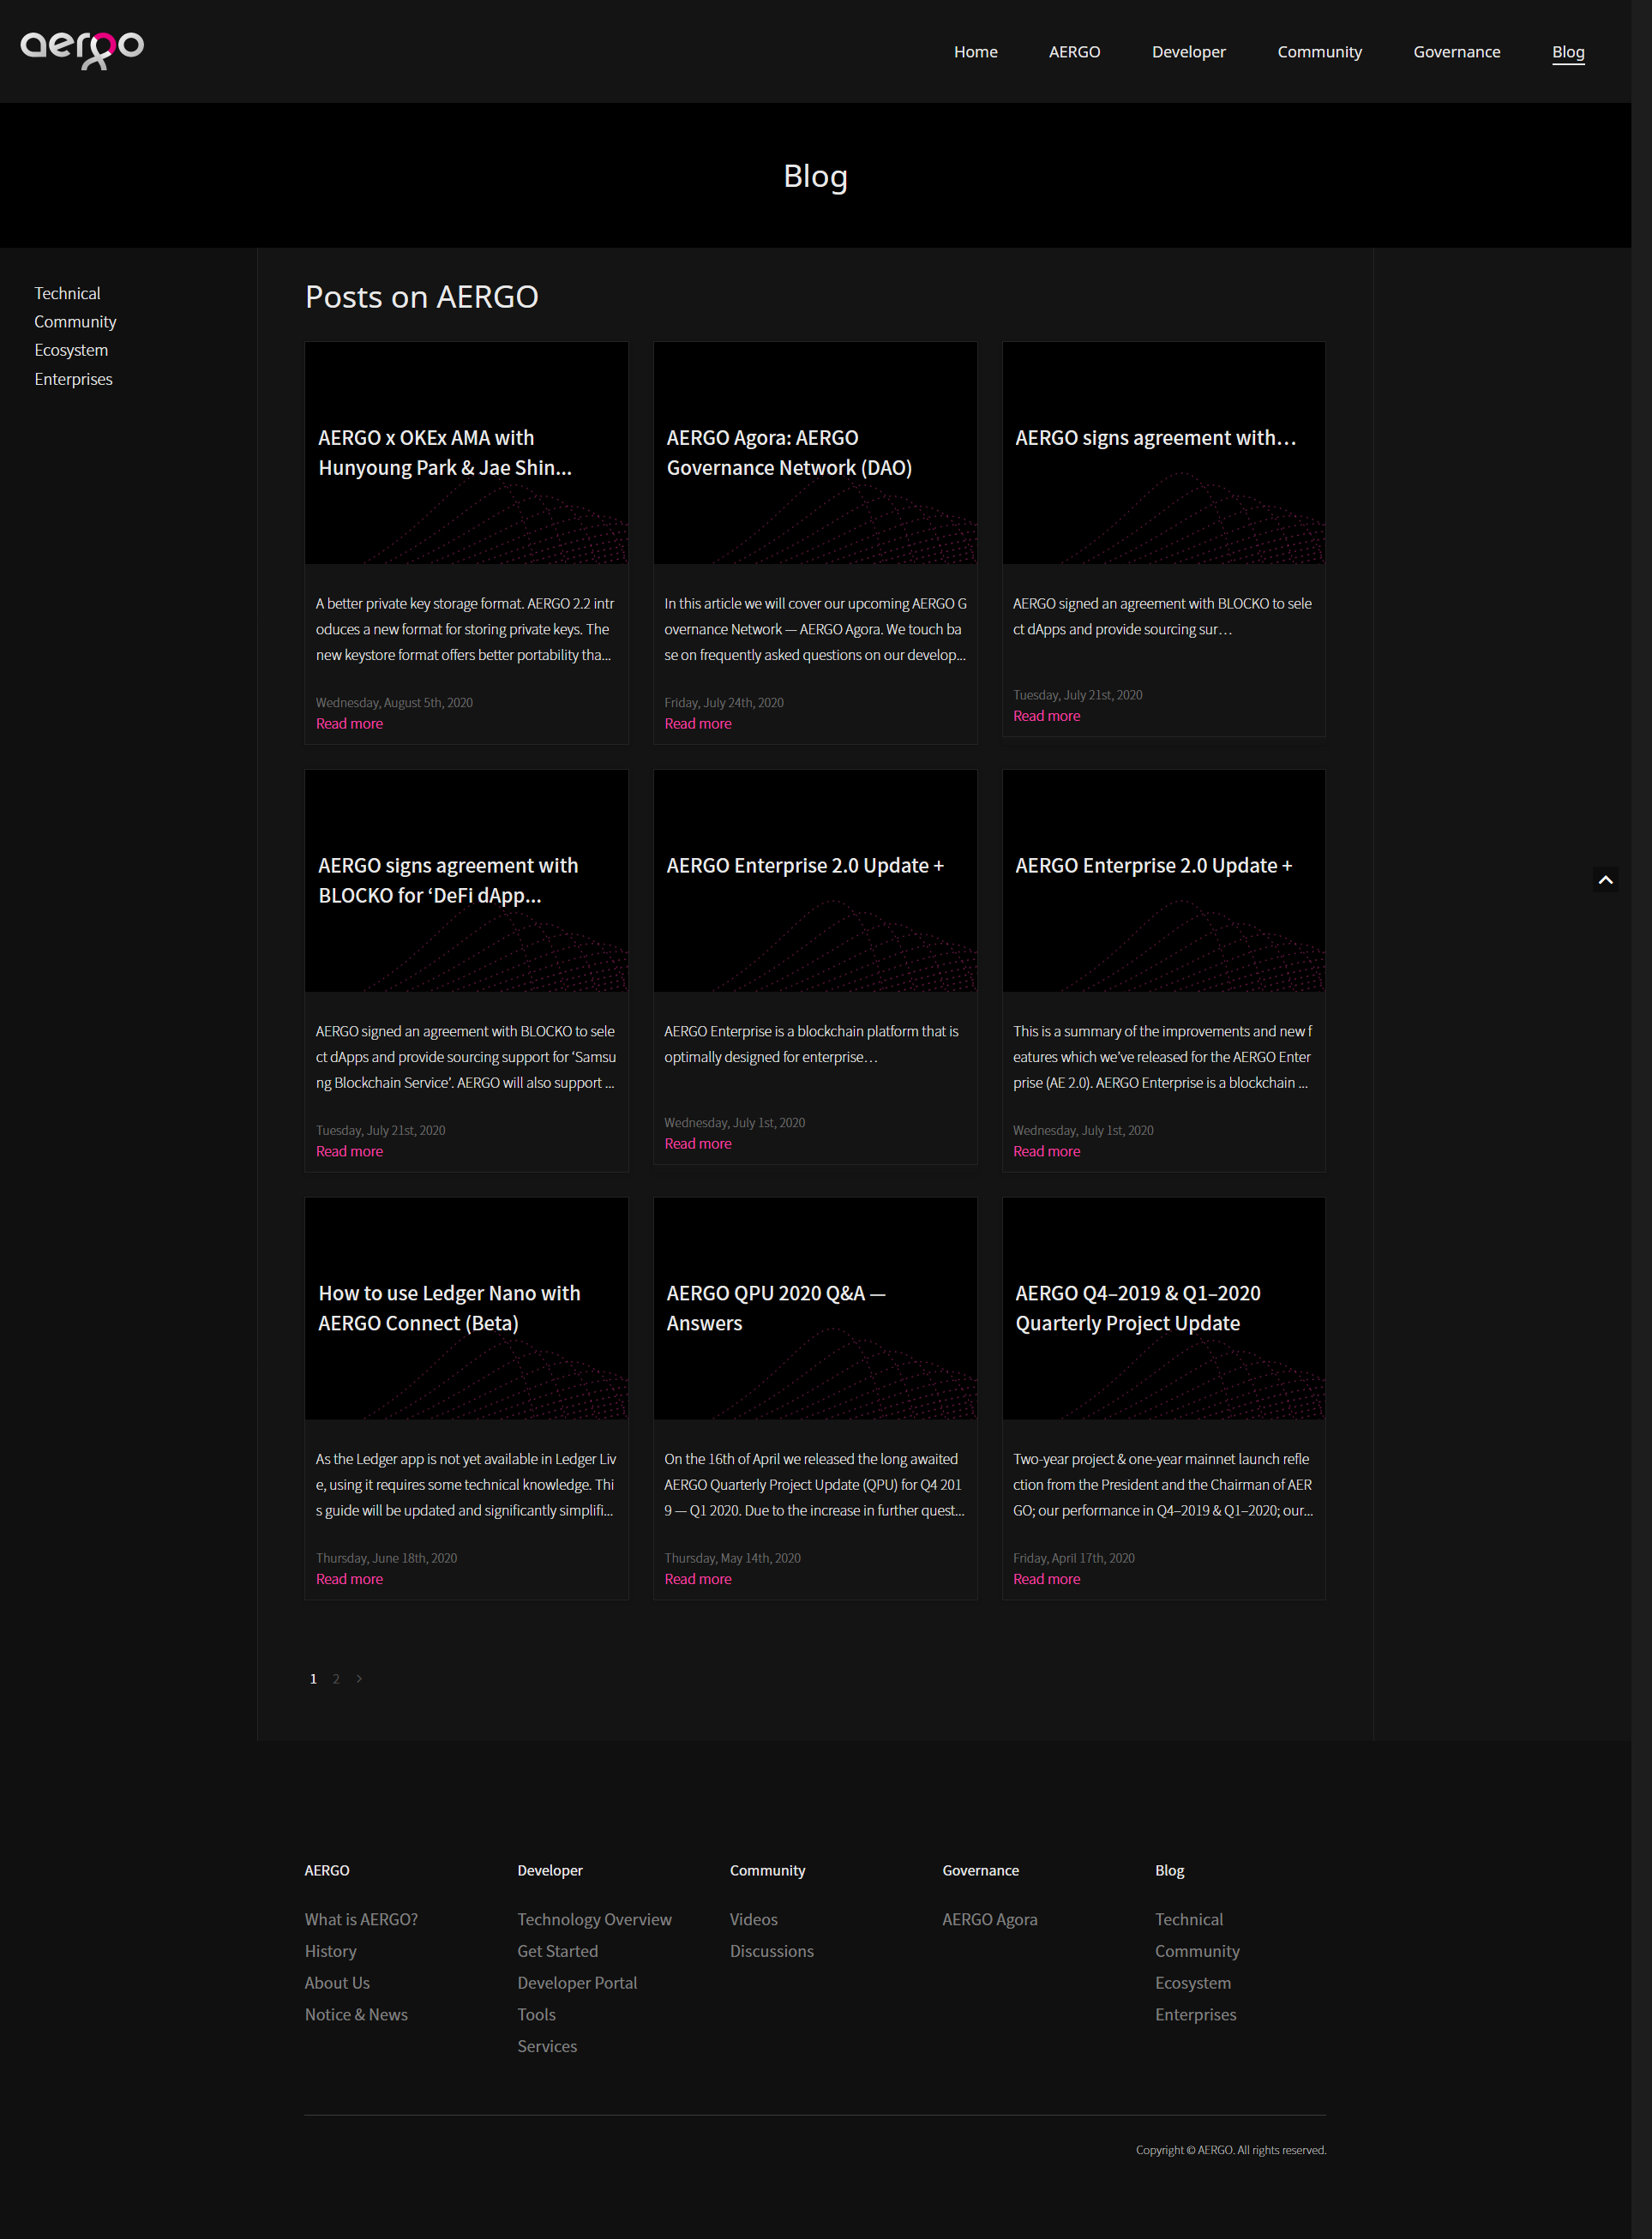Screen dimensions: 1652x2239
Task: Read more on May 14th, 2020 post
Action: click(x=698, y=1579)
